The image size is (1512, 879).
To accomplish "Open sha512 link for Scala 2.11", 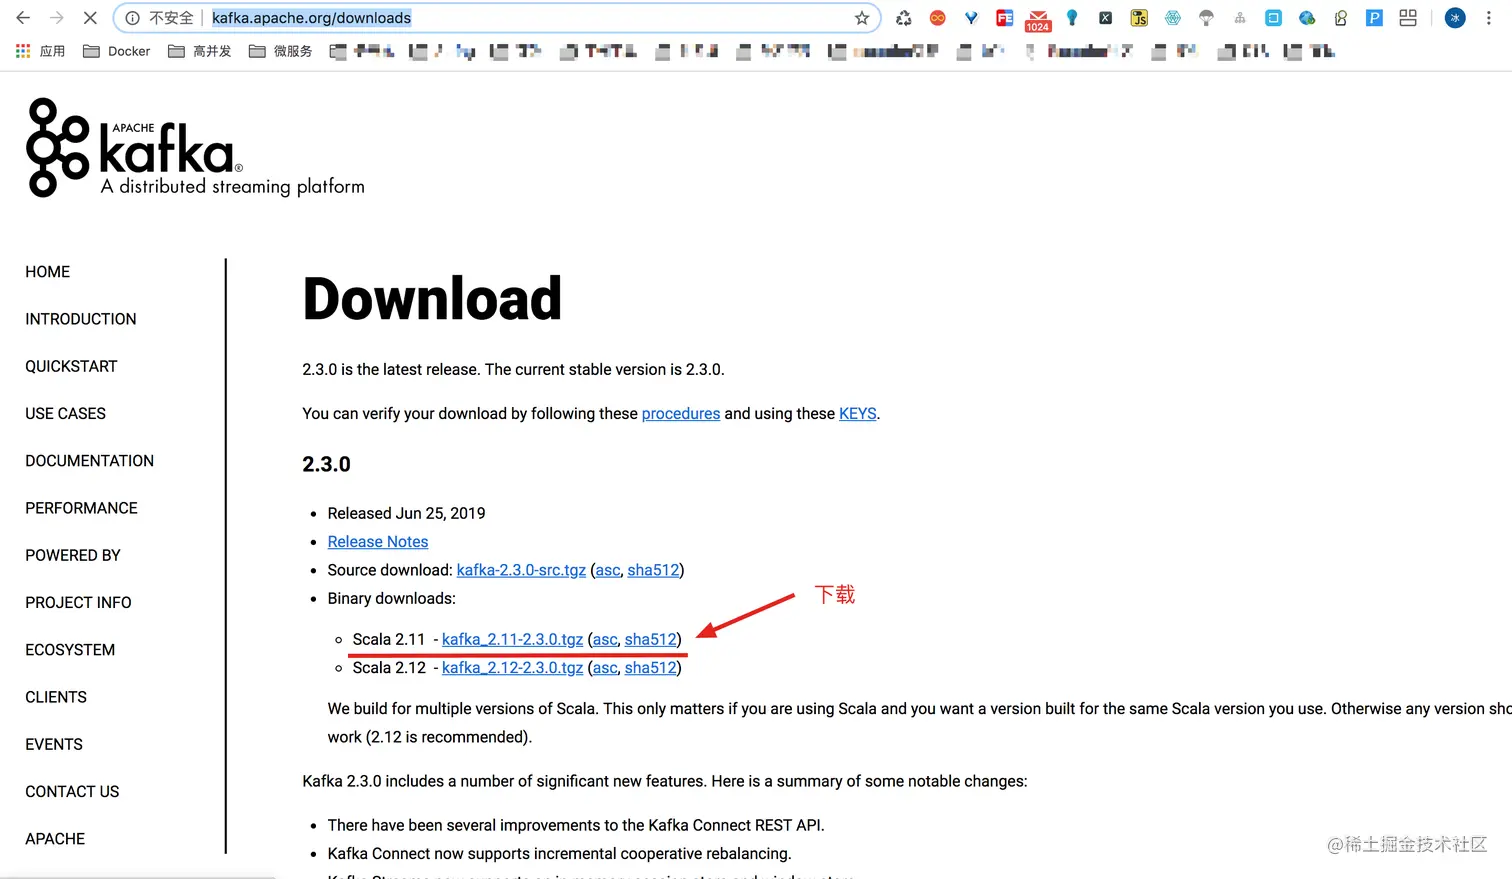I will 651,639.
